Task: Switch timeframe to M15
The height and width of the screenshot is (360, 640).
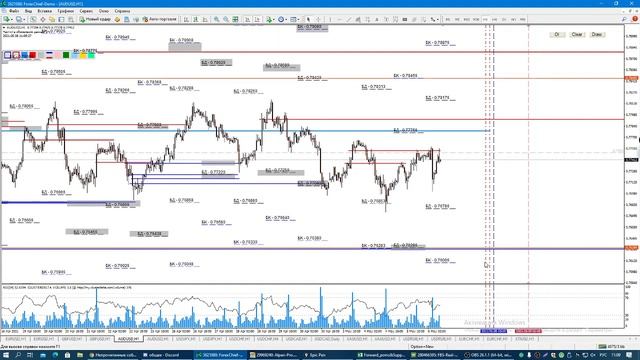Action: [x=467, y=19]
